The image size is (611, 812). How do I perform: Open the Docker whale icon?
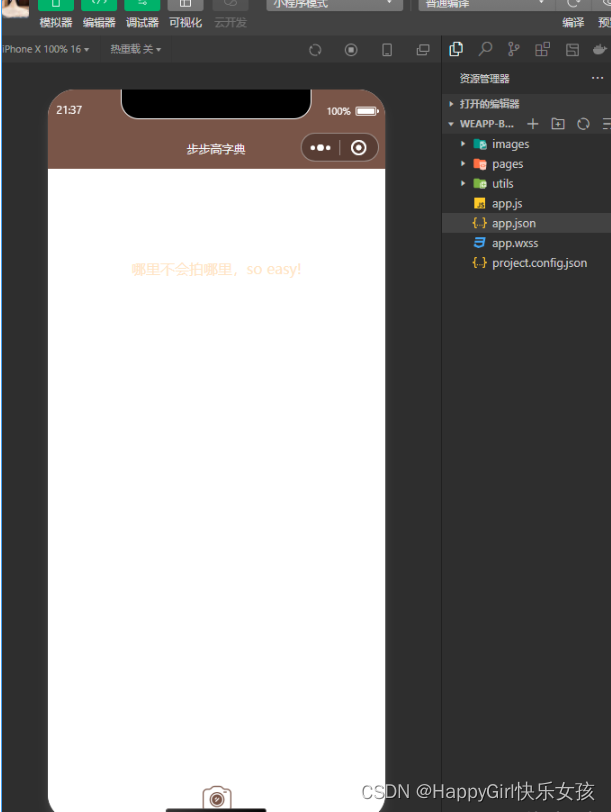(600, 50)
